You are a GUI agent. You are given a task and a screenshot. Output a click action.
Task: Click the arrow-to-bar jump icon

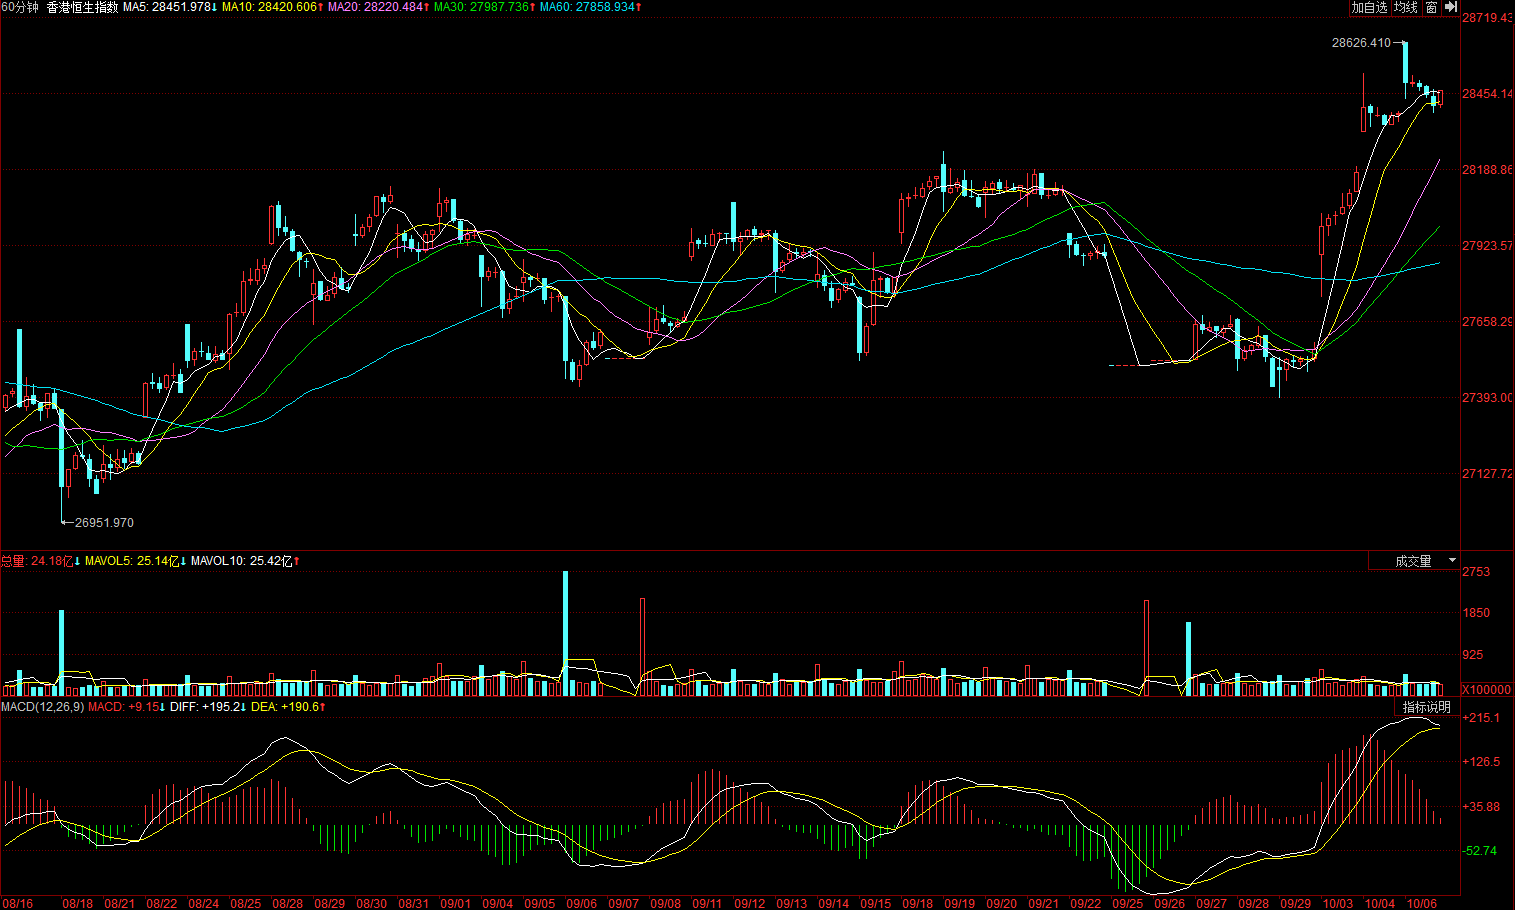click(x=1450, y=8)
